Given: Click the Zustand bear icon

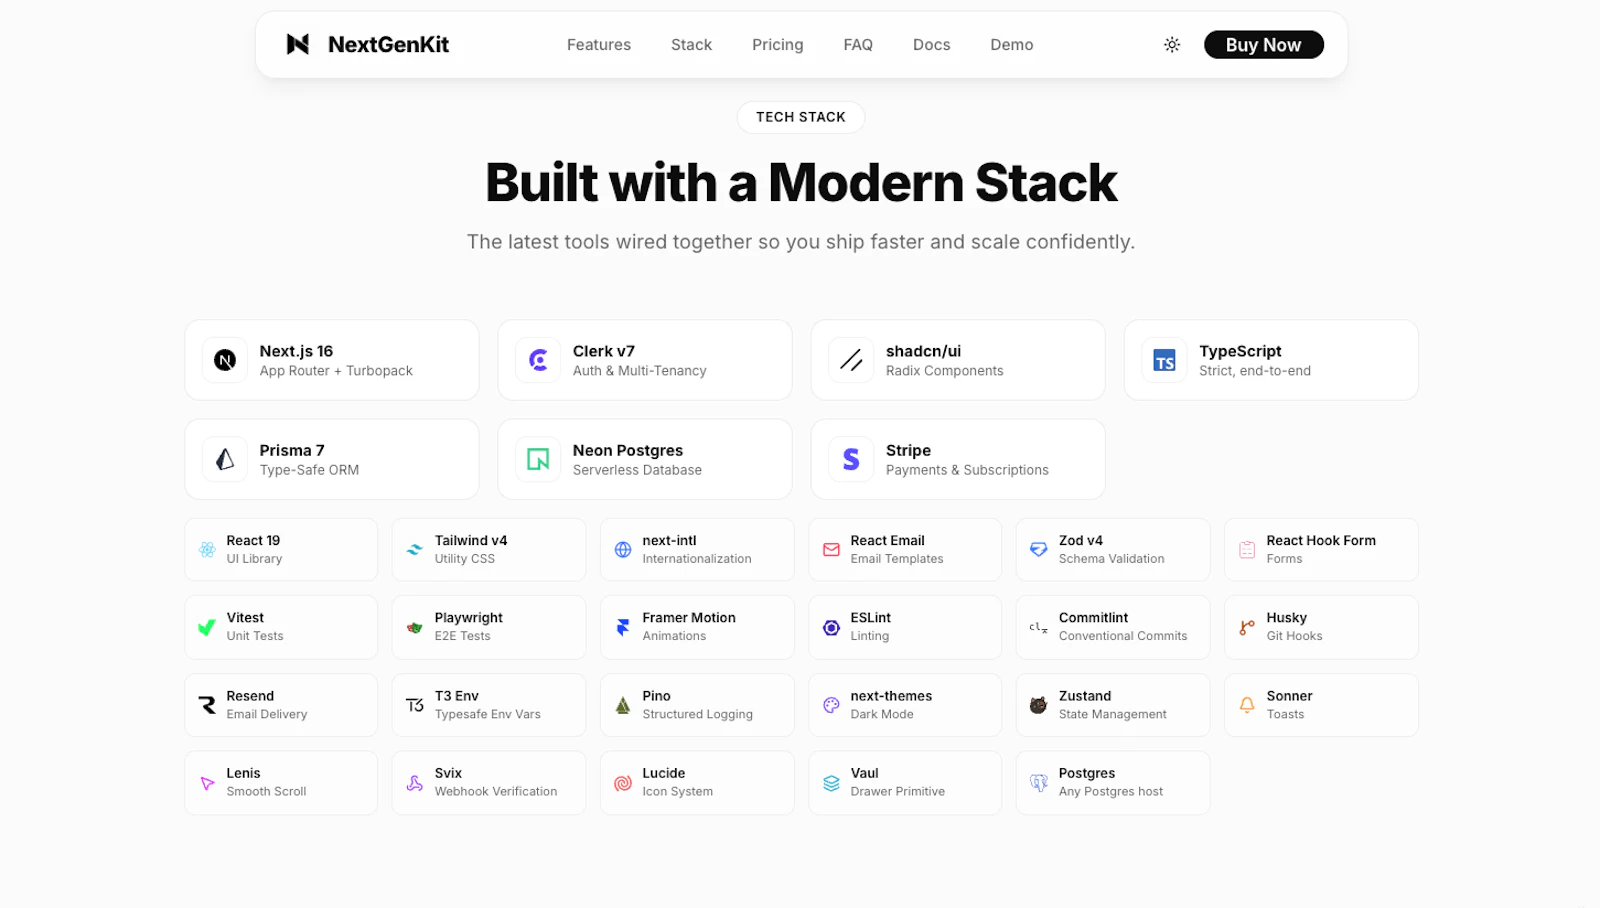Looking at the screenshot, I should click(1039, 705).
